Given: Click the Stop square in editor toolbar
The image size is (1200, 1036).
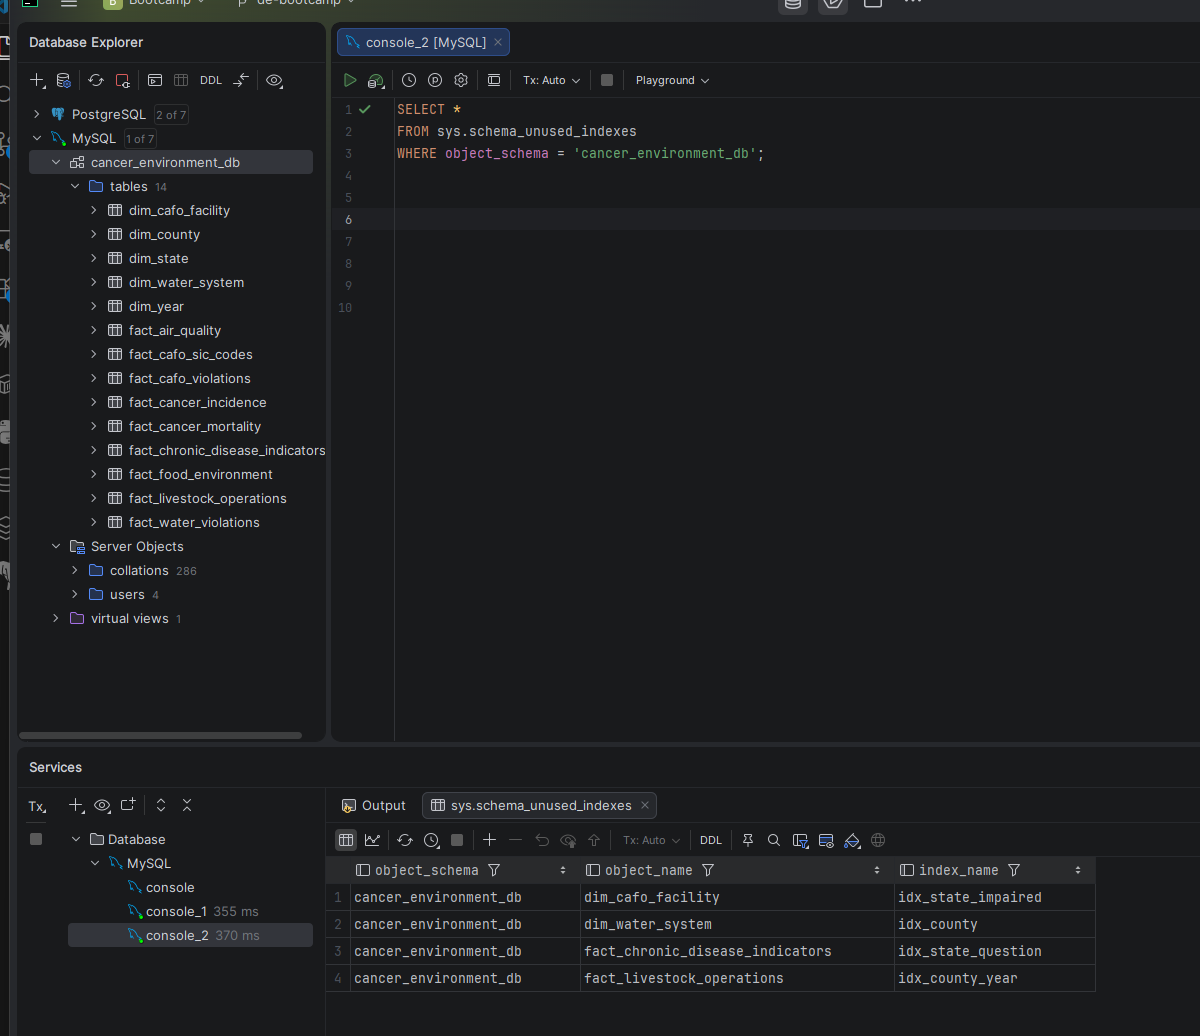Looking at the screenshot, I should coord(607,80).
